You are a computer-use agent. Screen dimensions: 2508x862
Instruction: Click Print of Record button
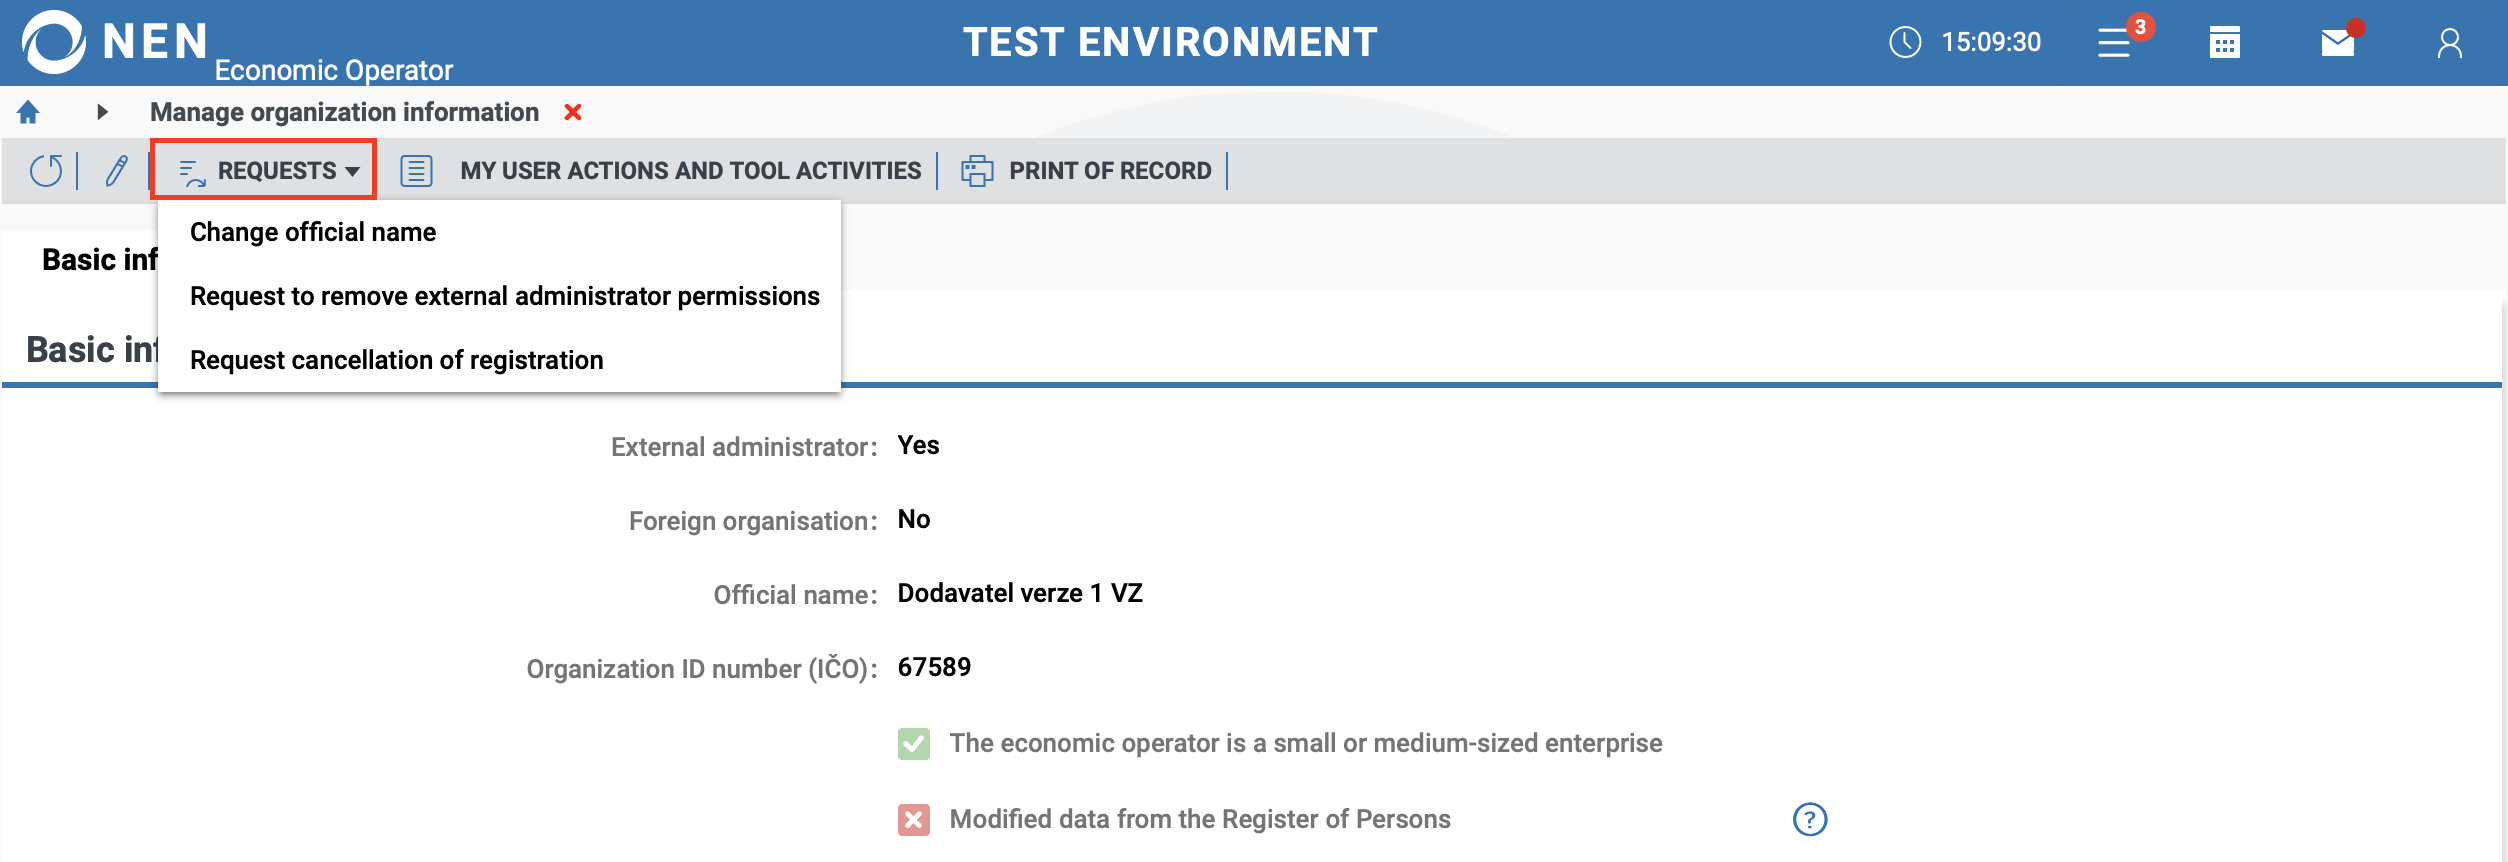[1109, 171]
